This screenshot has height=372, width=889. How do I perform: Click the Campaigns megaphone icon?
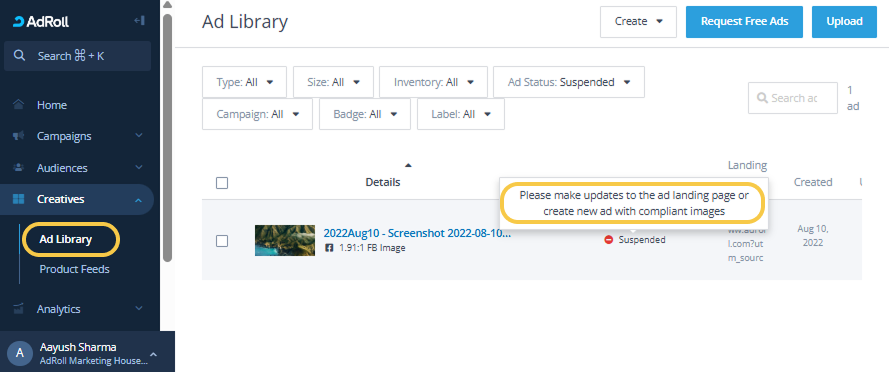pyautogui.click(x=19, y=136)
